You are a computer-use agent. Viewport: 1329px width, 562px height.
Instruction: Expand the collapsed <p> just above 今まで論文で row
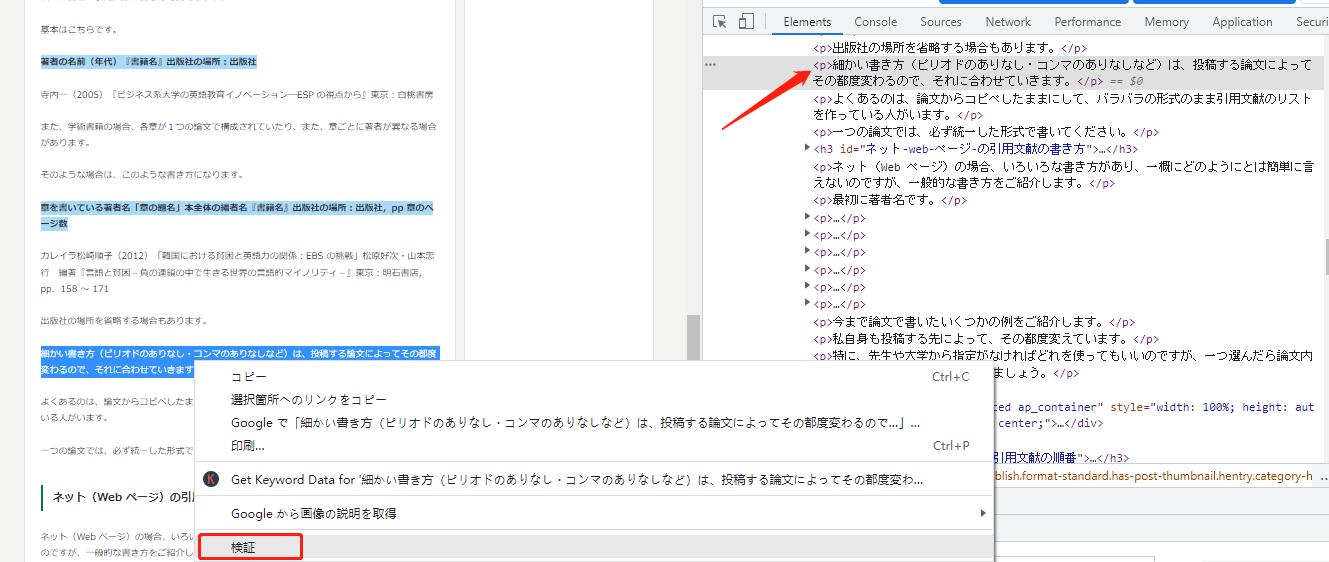(808, 304)
